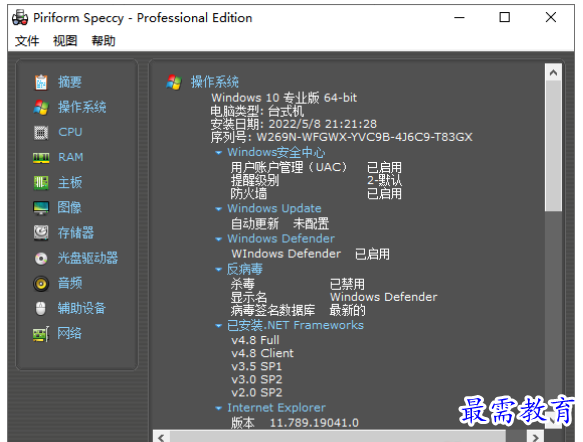Select the v3.0 SP2 entry
Image resolution: width=583 pixels, height=442 pixels.
[257, 380]
